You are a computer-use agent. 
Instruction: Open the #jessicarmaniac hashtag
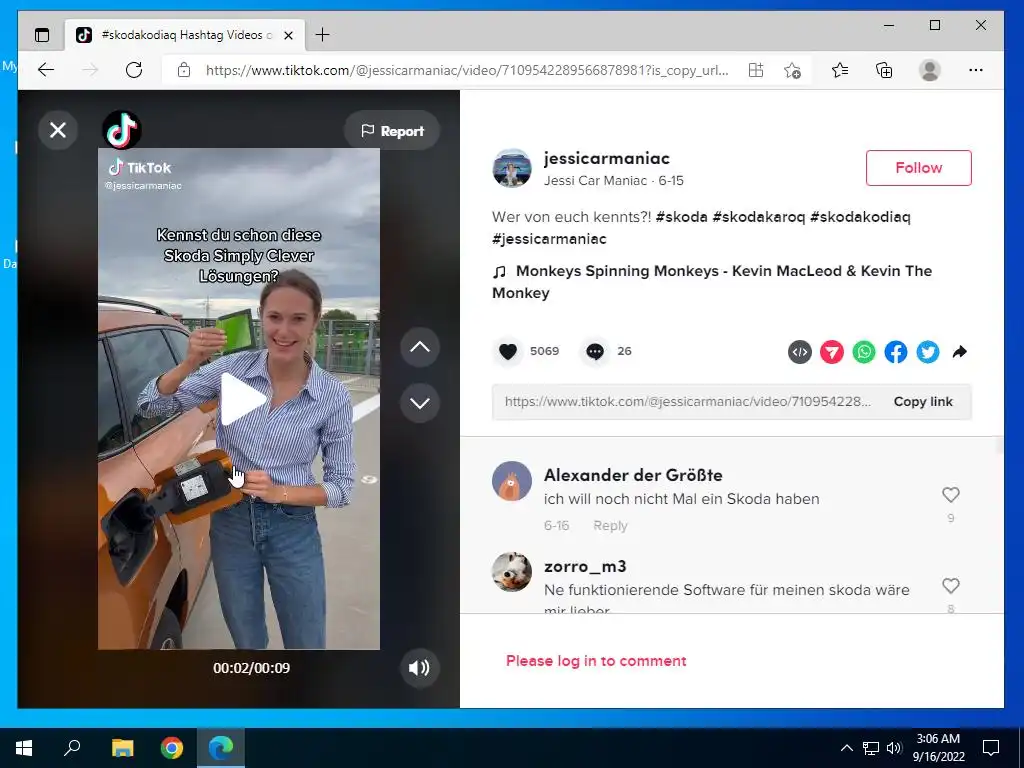pyautogui.click(x=549, y=239)
